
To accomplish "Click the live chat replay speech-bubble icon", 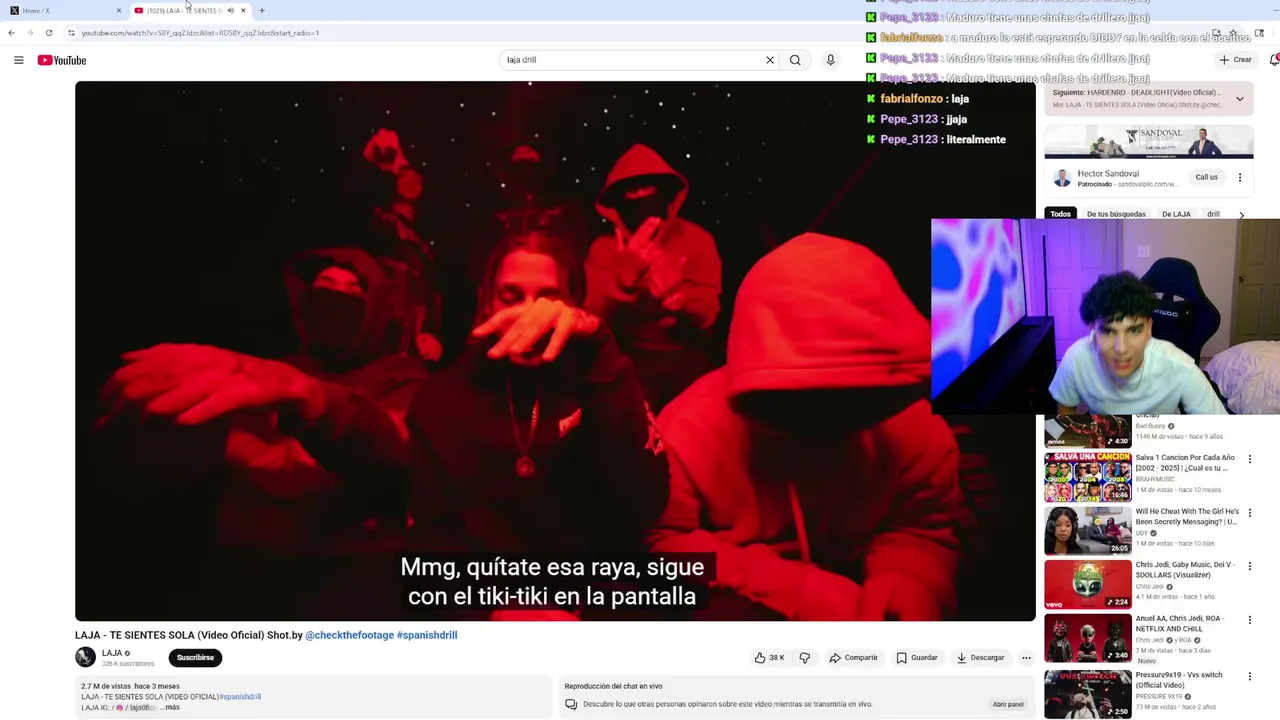I will [x=571, y=704].
